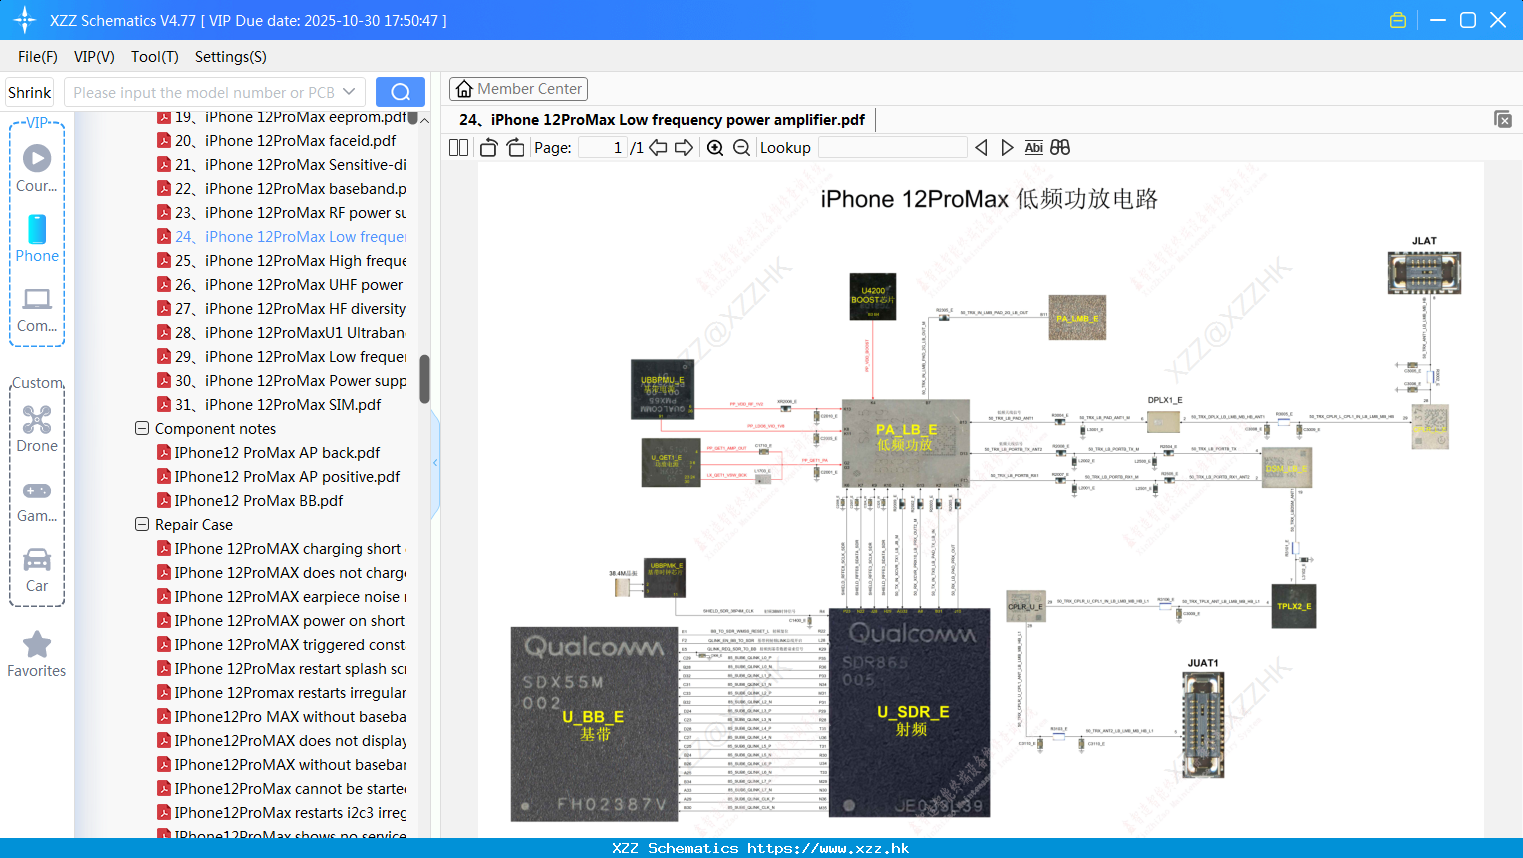Find previous lookup result triangle

click(x=981, y=147)
